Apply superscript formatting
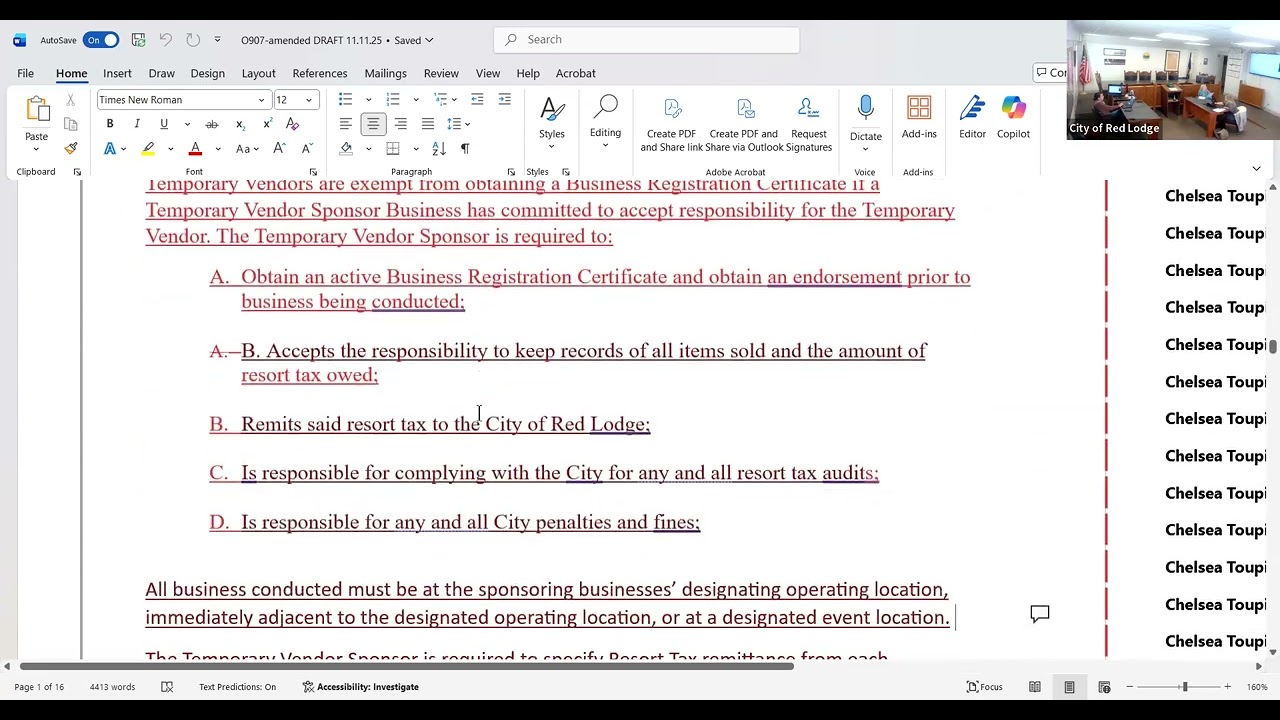 point(267,124)
